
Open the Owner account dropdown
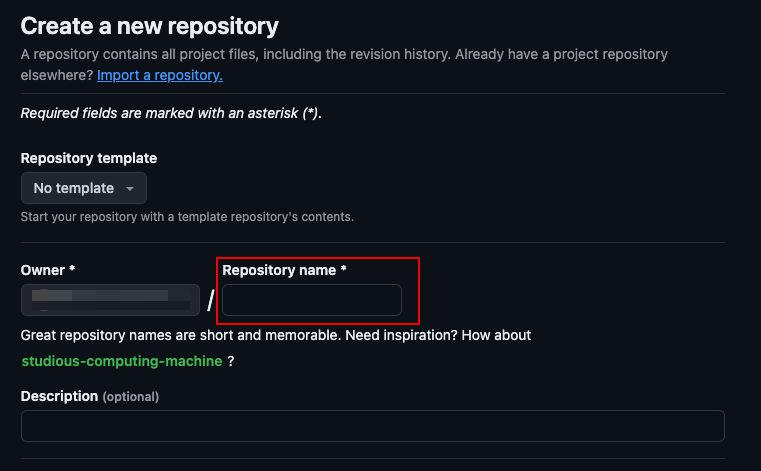(110, 300)
